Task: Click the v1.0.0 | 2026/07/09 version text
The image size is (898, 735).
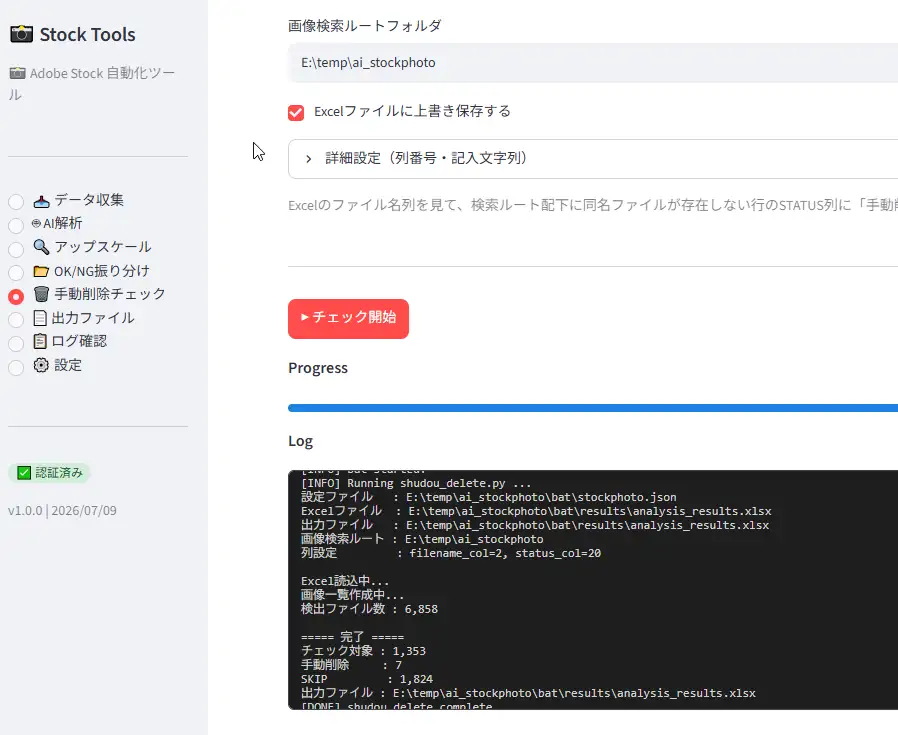Action: (x=62, y=510)
